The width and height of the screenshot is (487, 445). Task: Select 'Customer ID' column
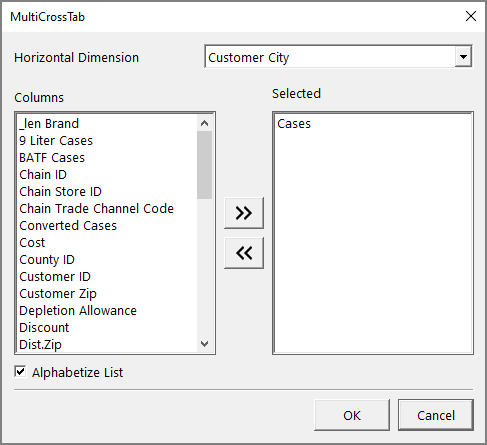(107, 277)
